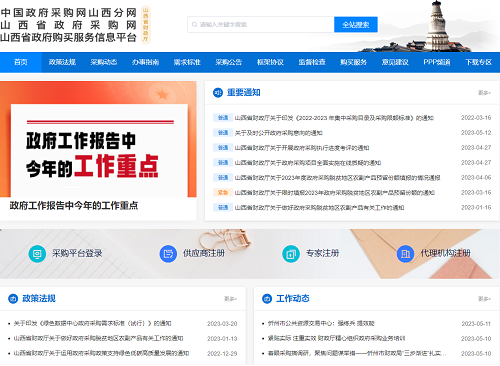Click the tag on the 2023-04-06 notice
This screenshot has height=366, width=500.
click(223, 178)
